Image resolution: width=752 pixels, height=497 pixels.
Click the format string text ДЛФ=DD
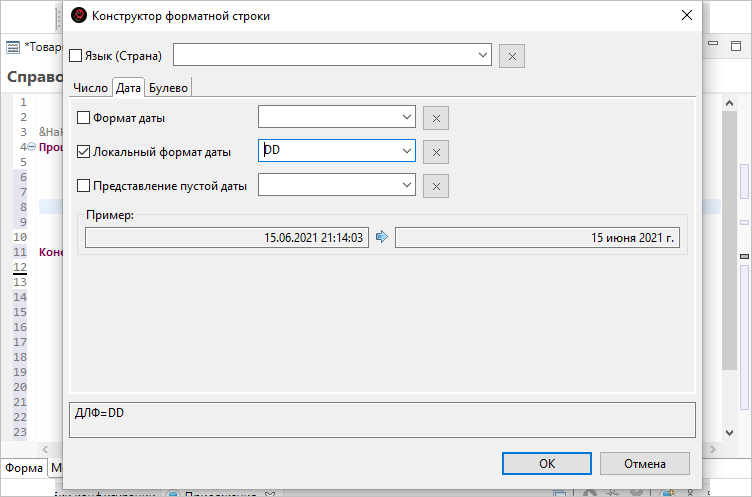click(99, 413)
